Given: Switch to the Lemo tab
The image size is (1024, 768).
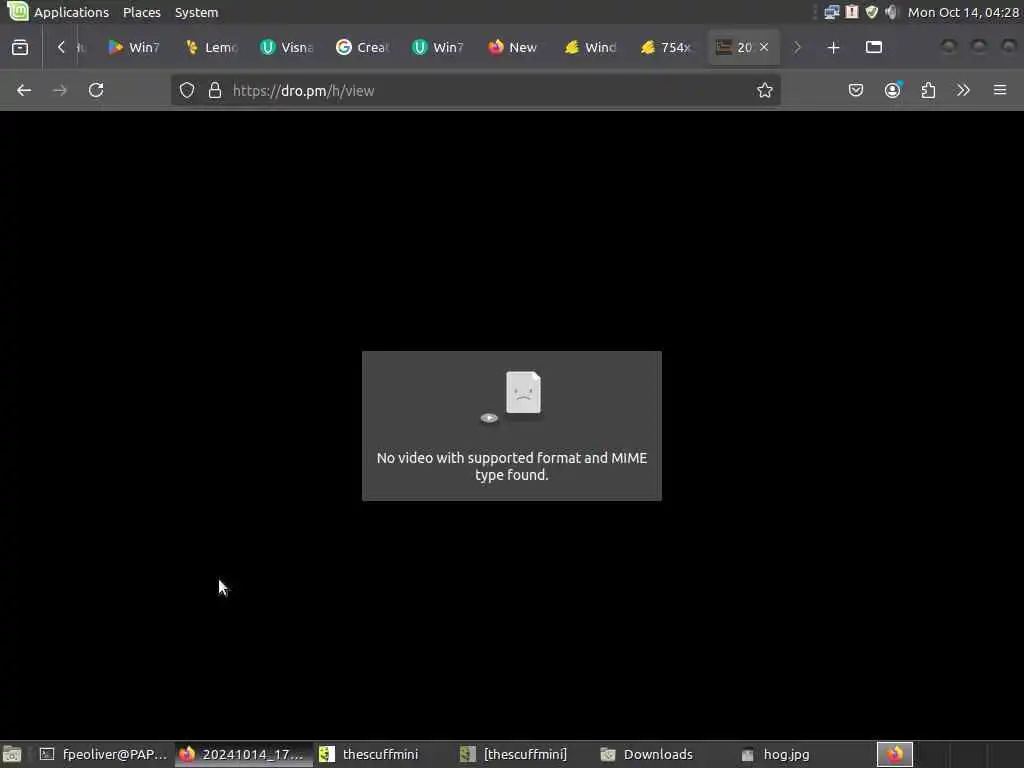Looking at the screenshot, I should click(210, 47).
